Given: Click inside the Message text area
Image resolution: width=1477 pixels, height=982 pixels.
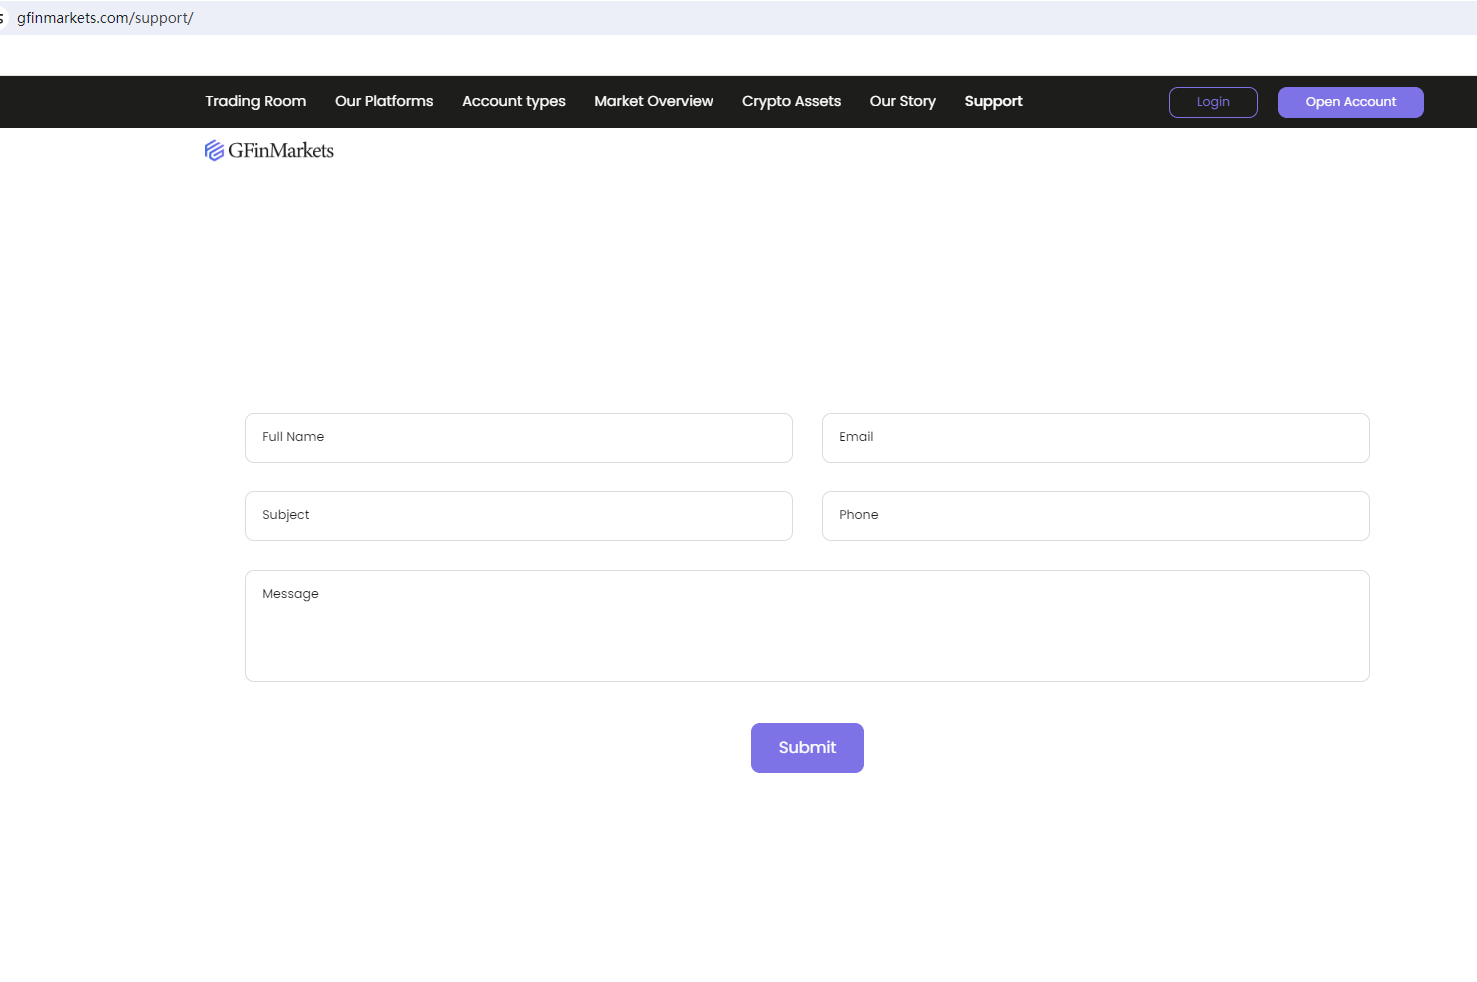Looking at the screenshot, I should (x=806, y=626).
